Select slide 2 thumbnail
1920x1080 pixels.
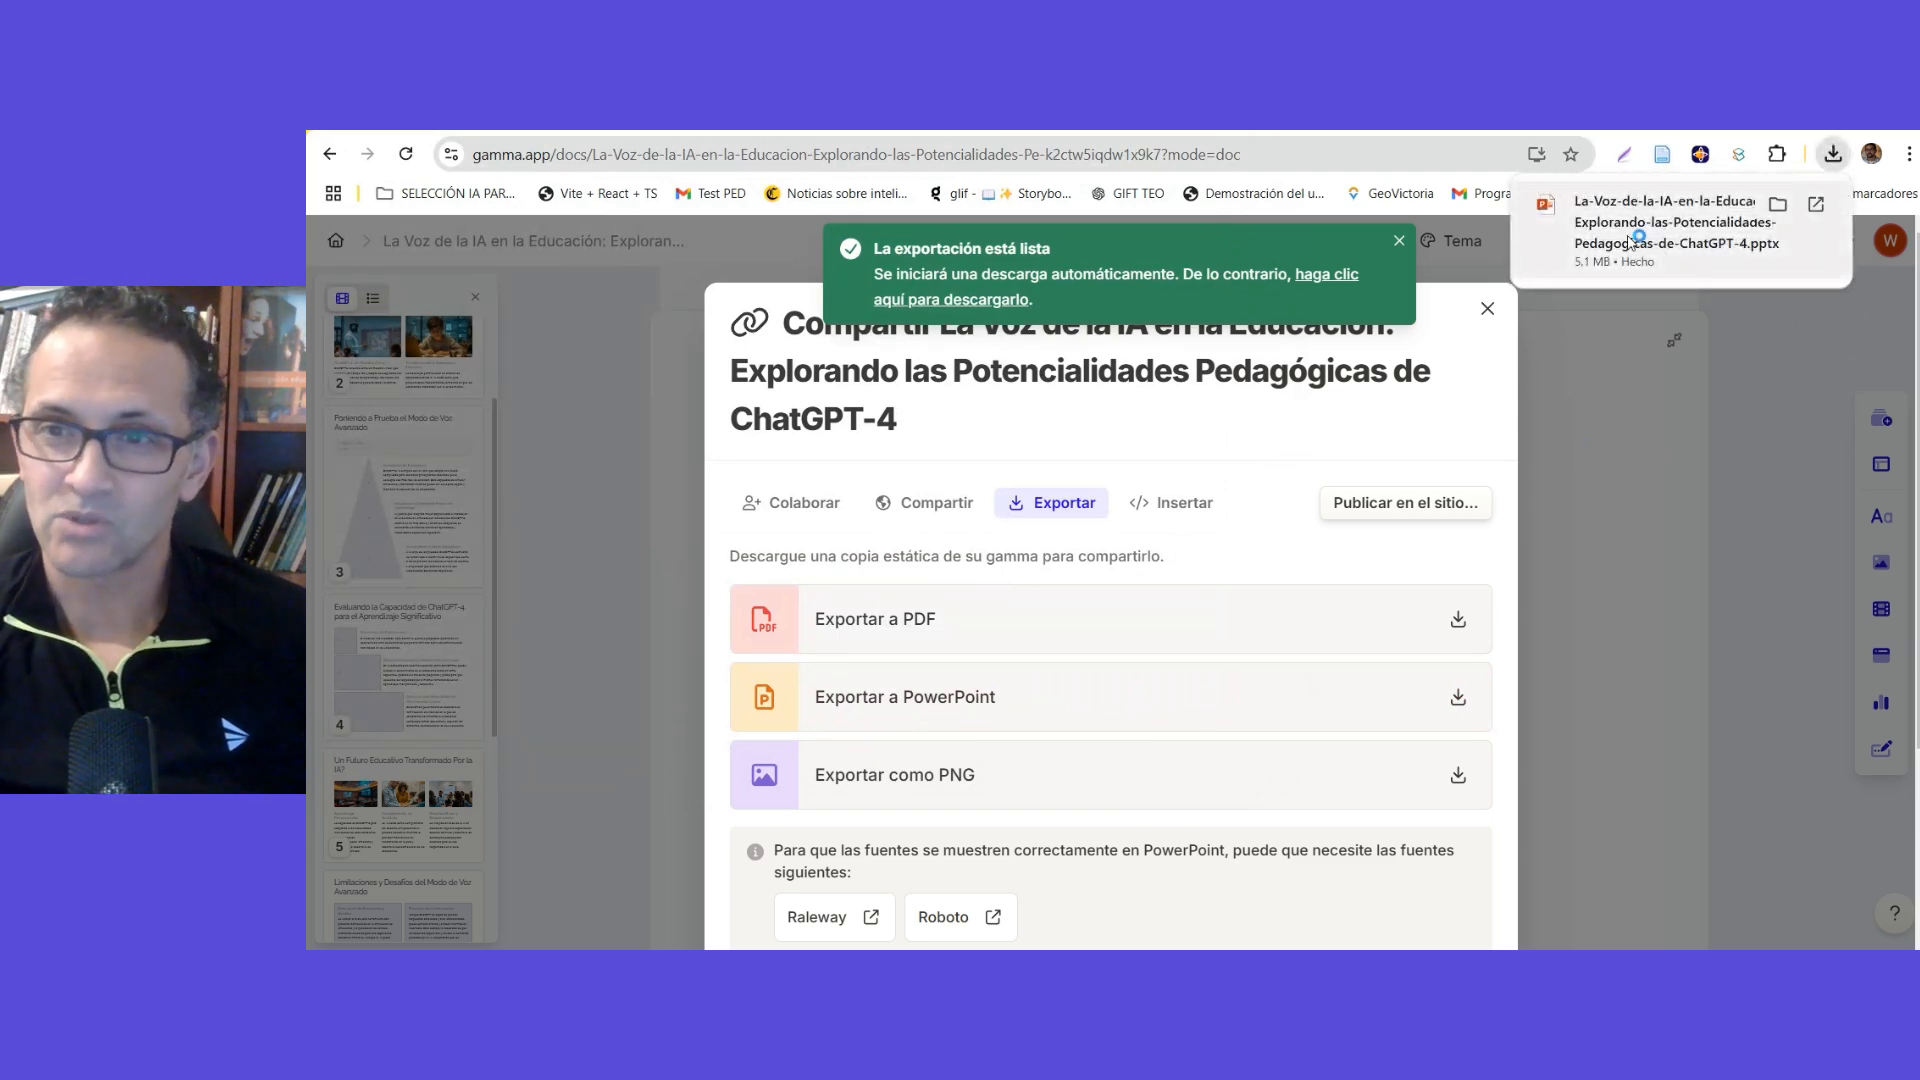point(403,354)
